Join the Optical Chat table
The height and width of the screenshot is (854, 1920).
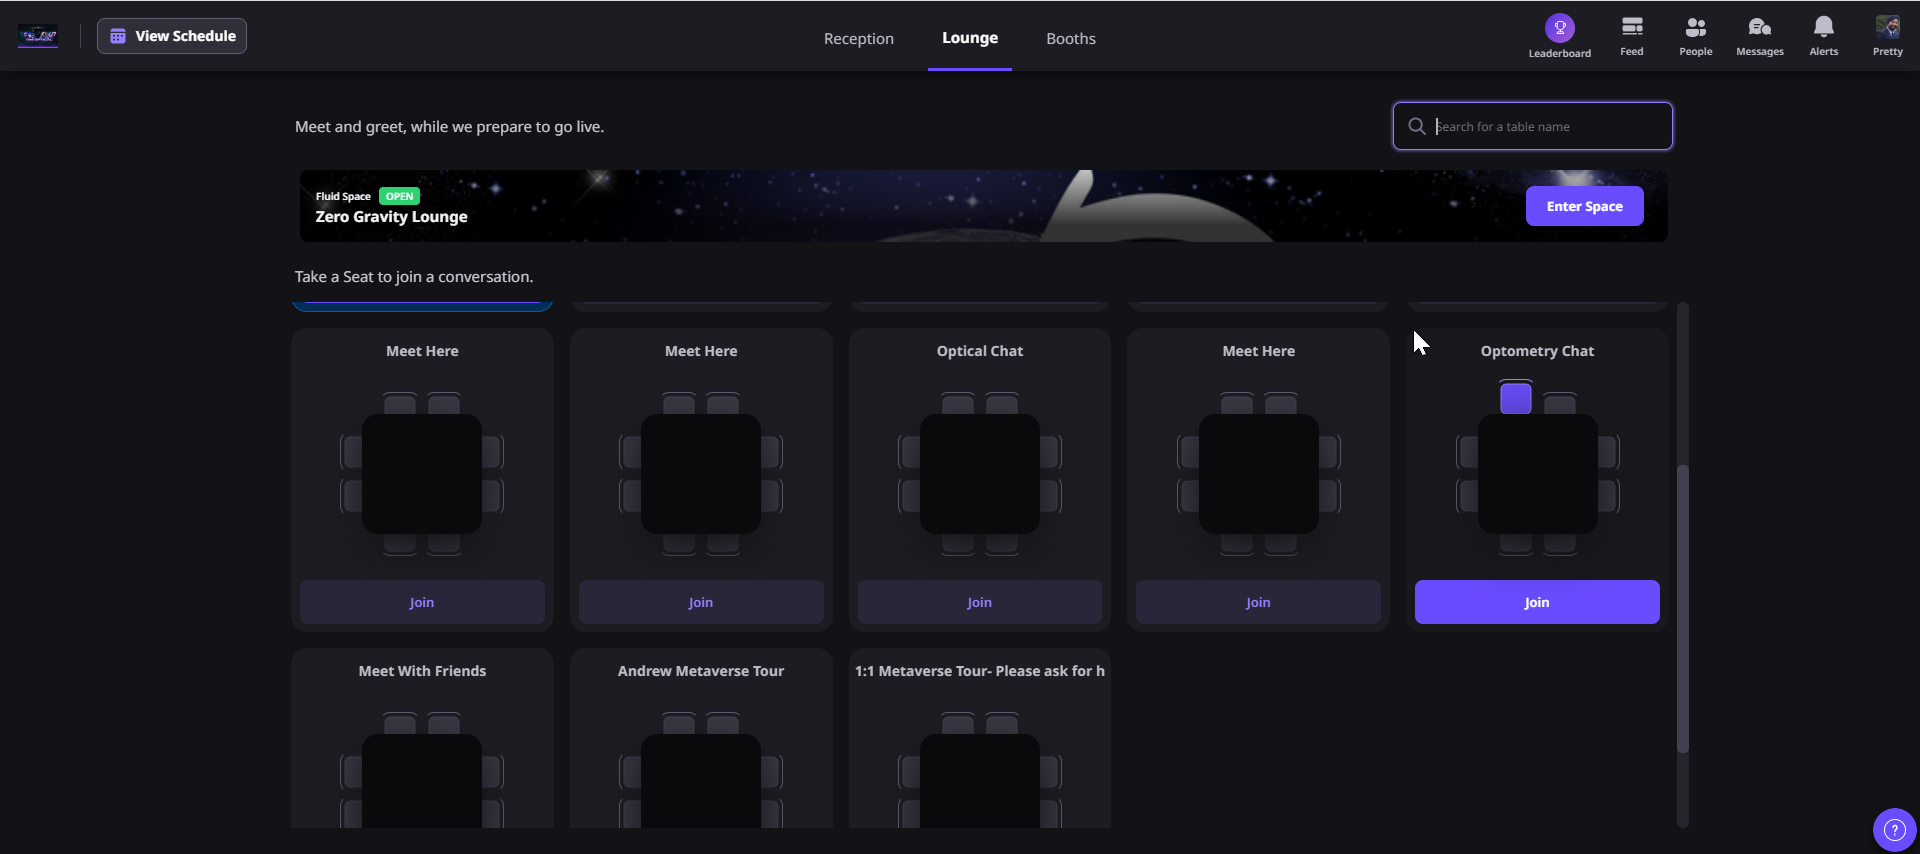[980, 602]
